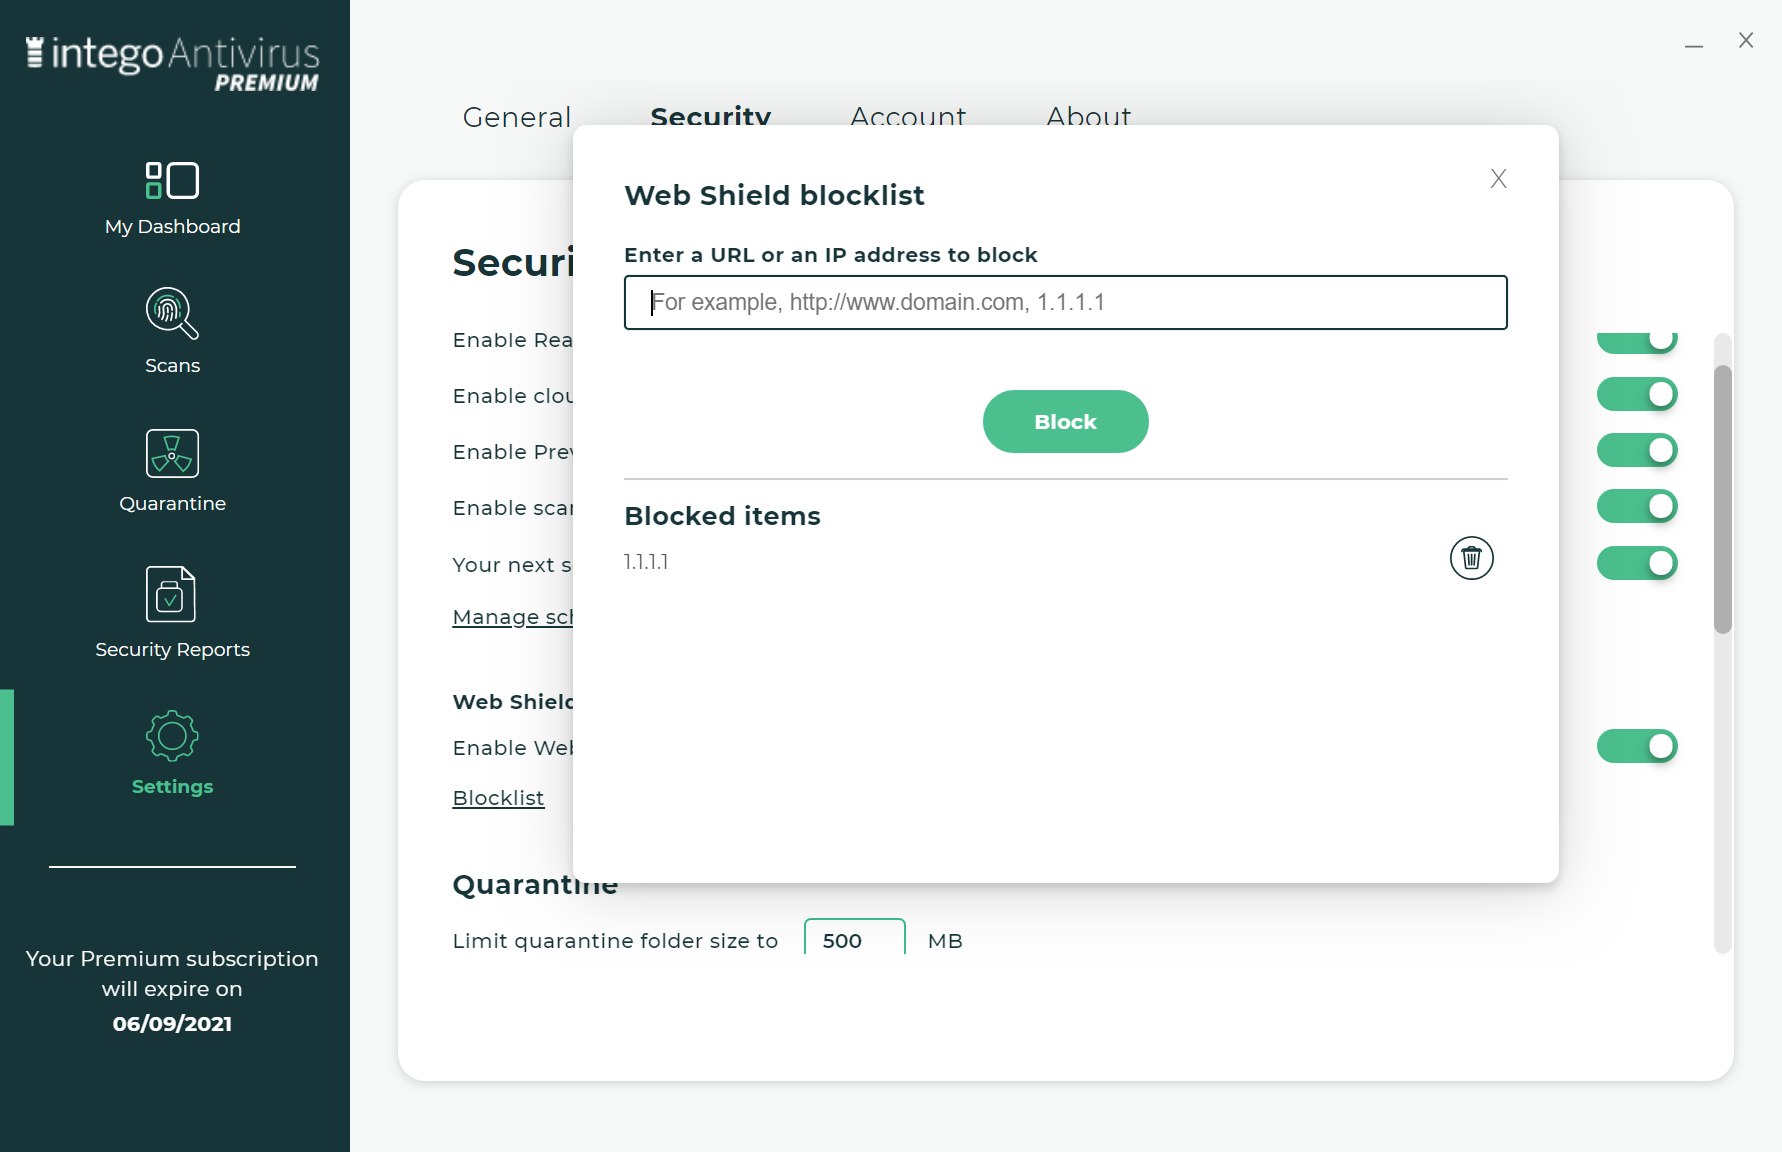The width and height of the screenshot is (1782, 1152).
Task: Toggle the Enable cloud protection switch
Action: coord(1637,394)
